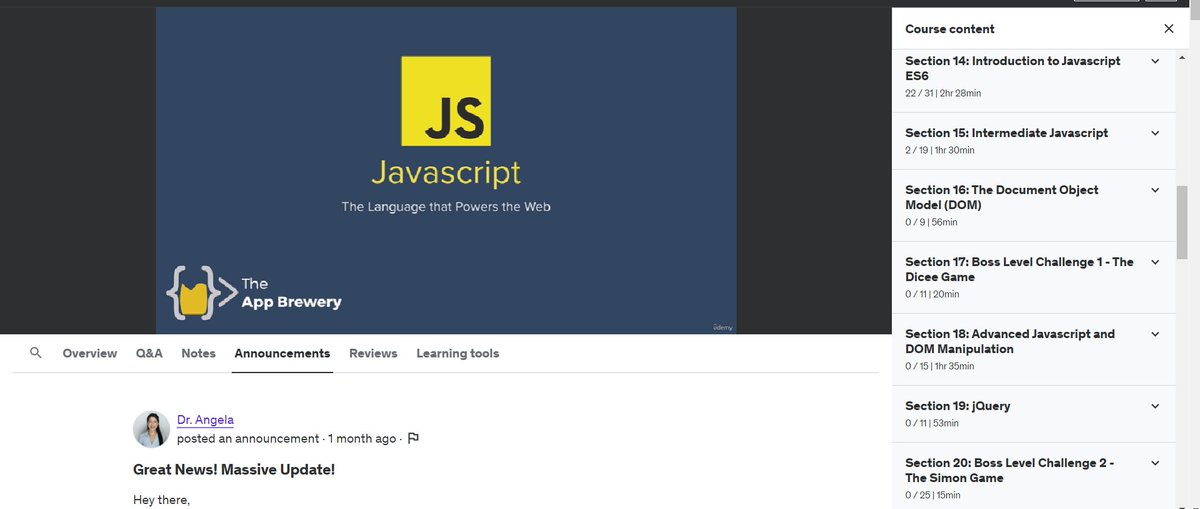Click the 2 / 19 | 1hr 30min progress text
The width and height of the screenshot is (1200, 509).
pyautogui.click(x=940, y=150)
